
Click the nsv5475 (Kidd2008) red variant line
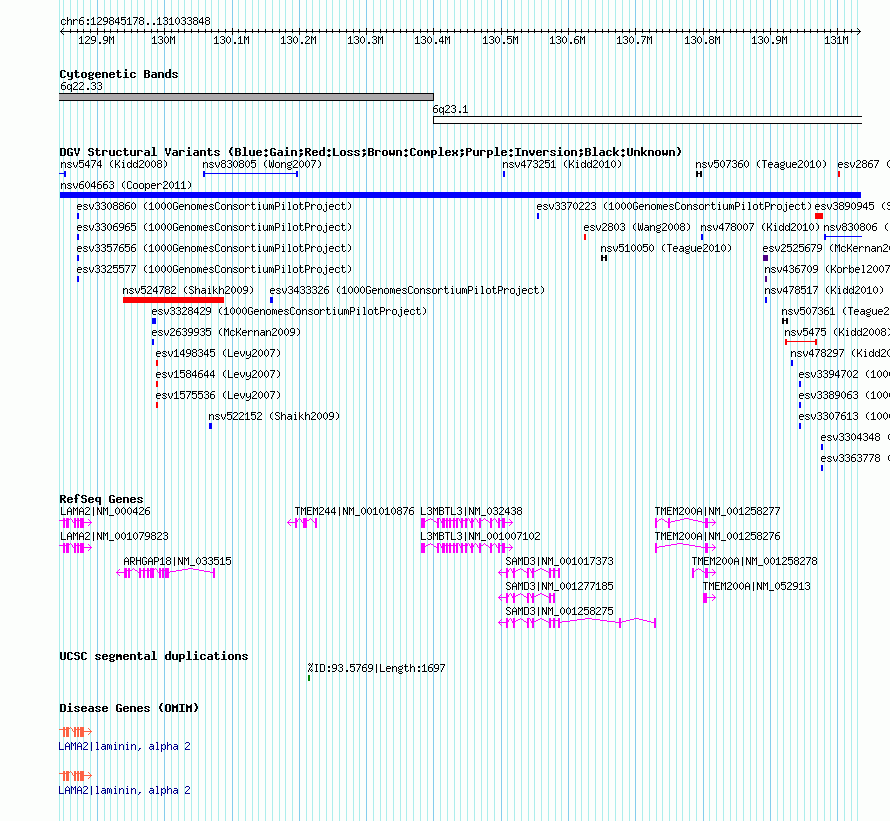801,342
